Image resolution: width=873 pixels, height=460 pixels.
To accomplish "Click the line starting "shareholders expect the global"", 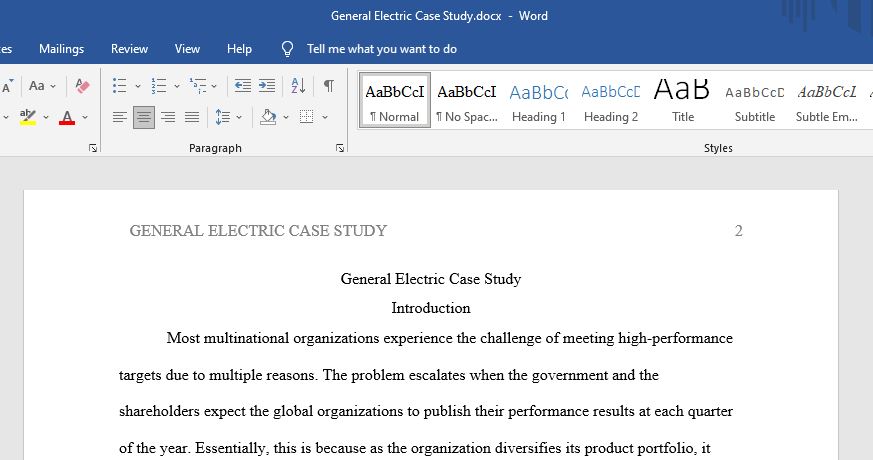I will tap(426, 412).
